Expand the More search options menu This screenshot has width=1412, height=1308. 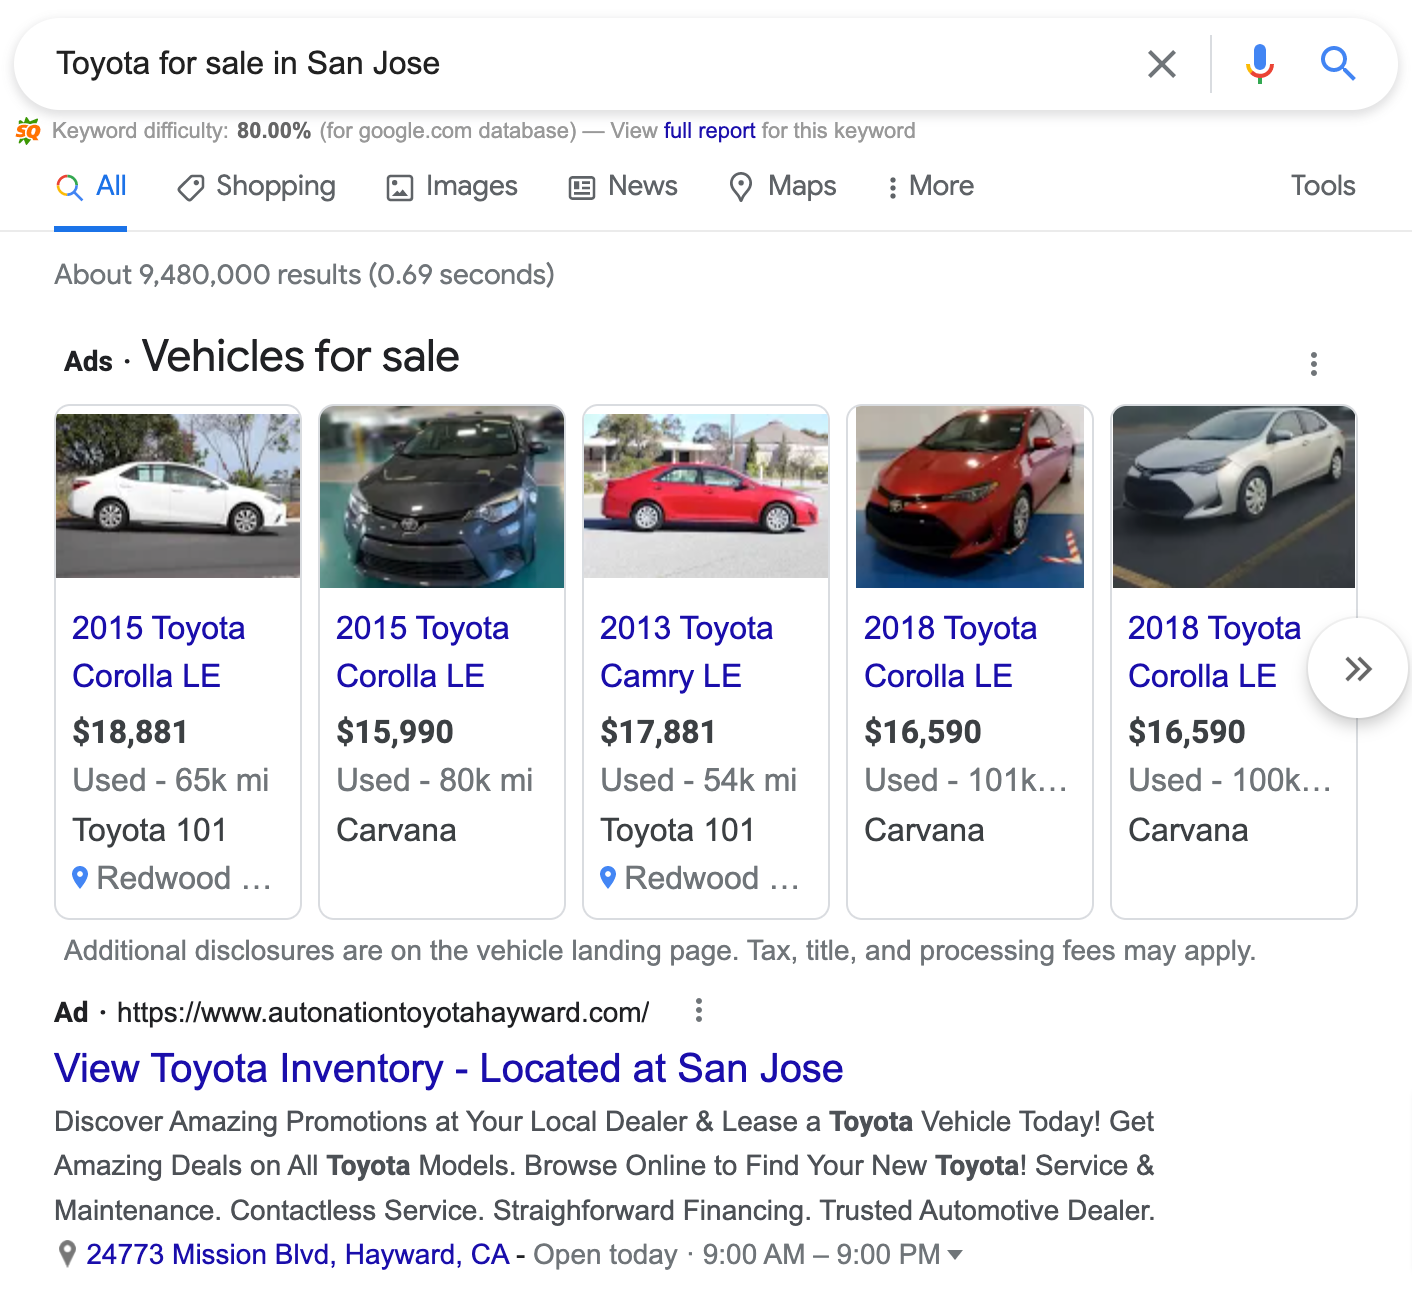click(x=930, y=186)
